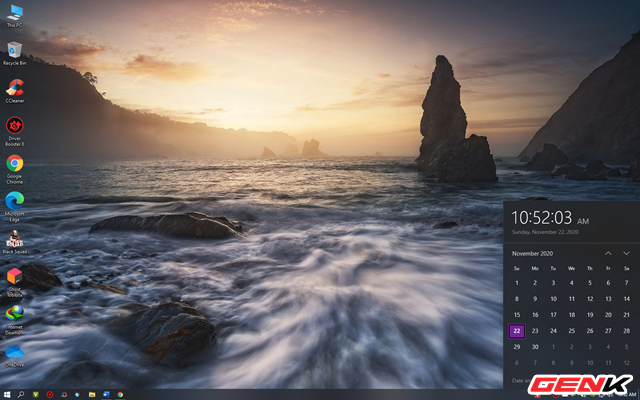Select the Black Squad game icon
This screenshot has width=640, height=400.
(x=15, y=242)
